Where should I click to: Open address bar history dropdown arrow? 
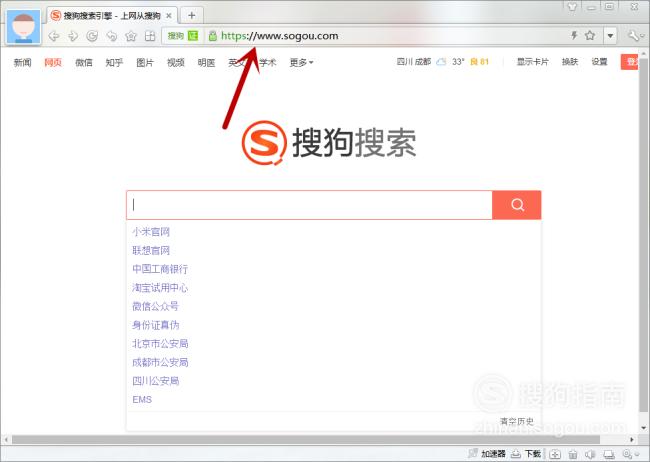pos(610,36)
